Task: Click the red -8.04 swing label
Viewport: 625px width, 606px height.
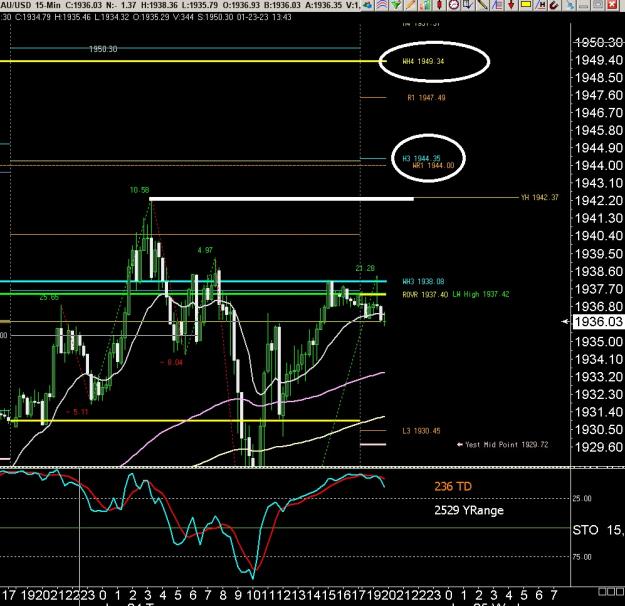Action: 171,362
